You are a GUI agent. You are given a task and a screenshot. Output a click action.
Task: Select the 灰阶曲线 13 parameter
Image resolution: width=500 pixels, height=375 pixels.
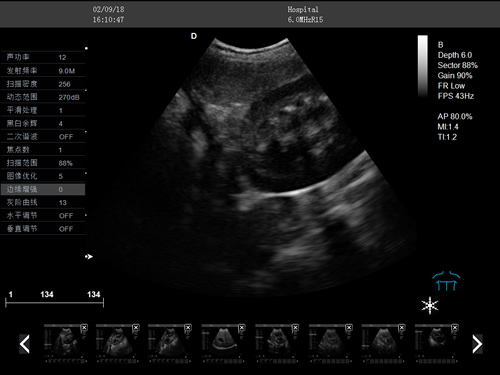tap(43, 202)
